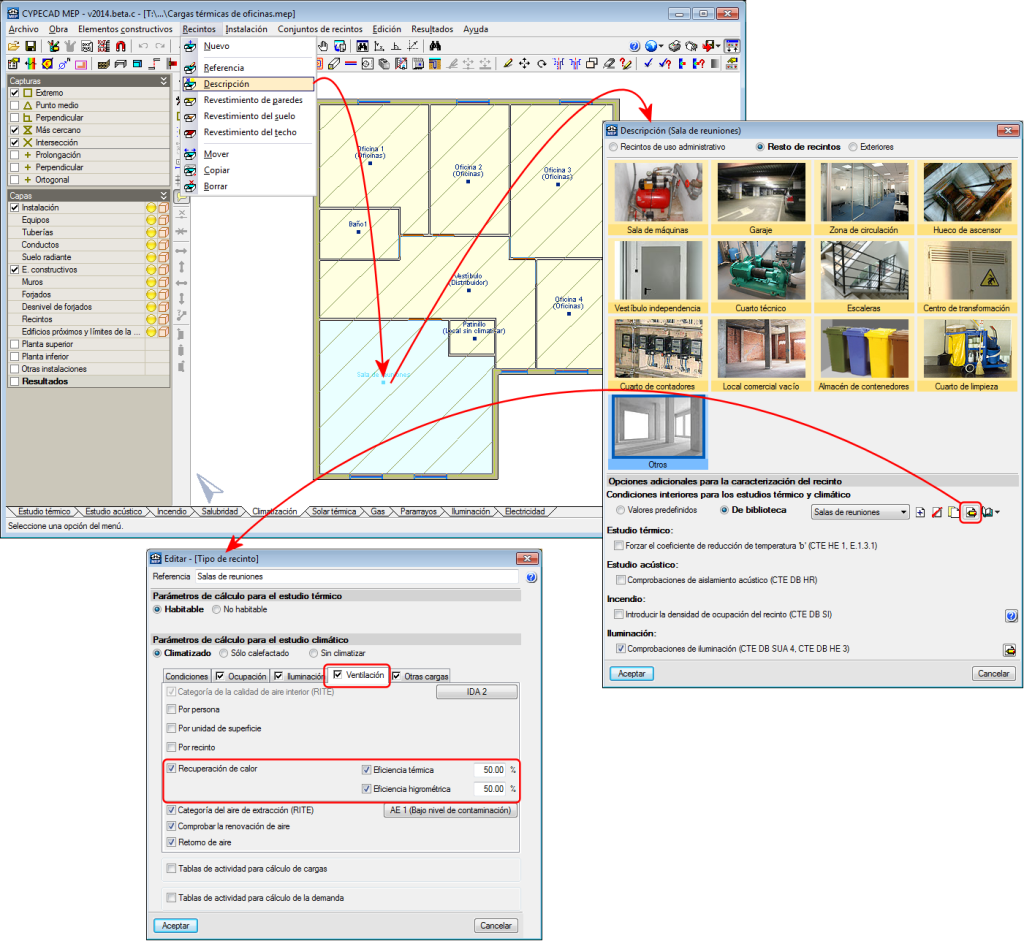Click the add new library item icon
The width and height of the screenshot is (1024, 941).
(x=920, y=513)
